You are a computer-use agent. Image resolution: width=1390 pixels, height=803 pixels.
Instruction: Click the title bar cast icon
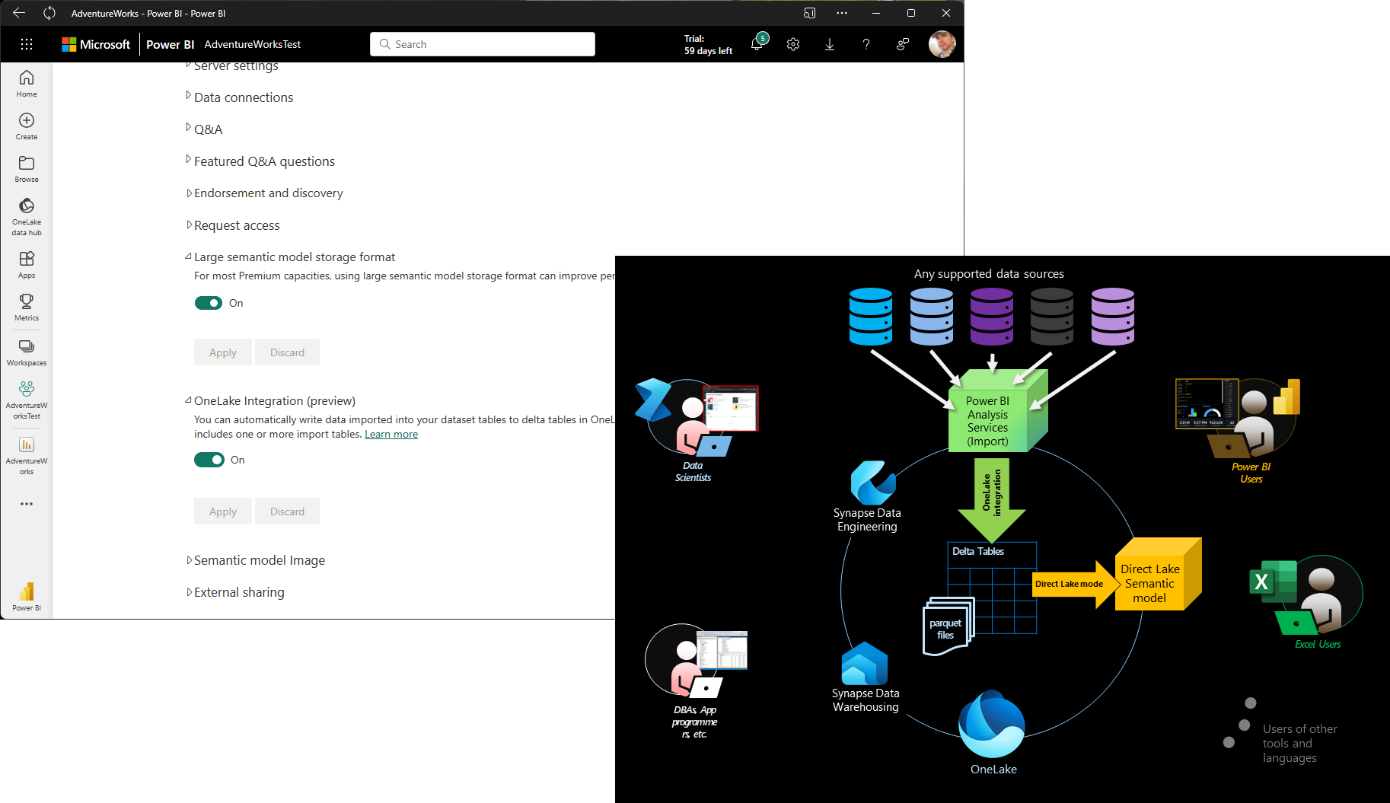810,13
